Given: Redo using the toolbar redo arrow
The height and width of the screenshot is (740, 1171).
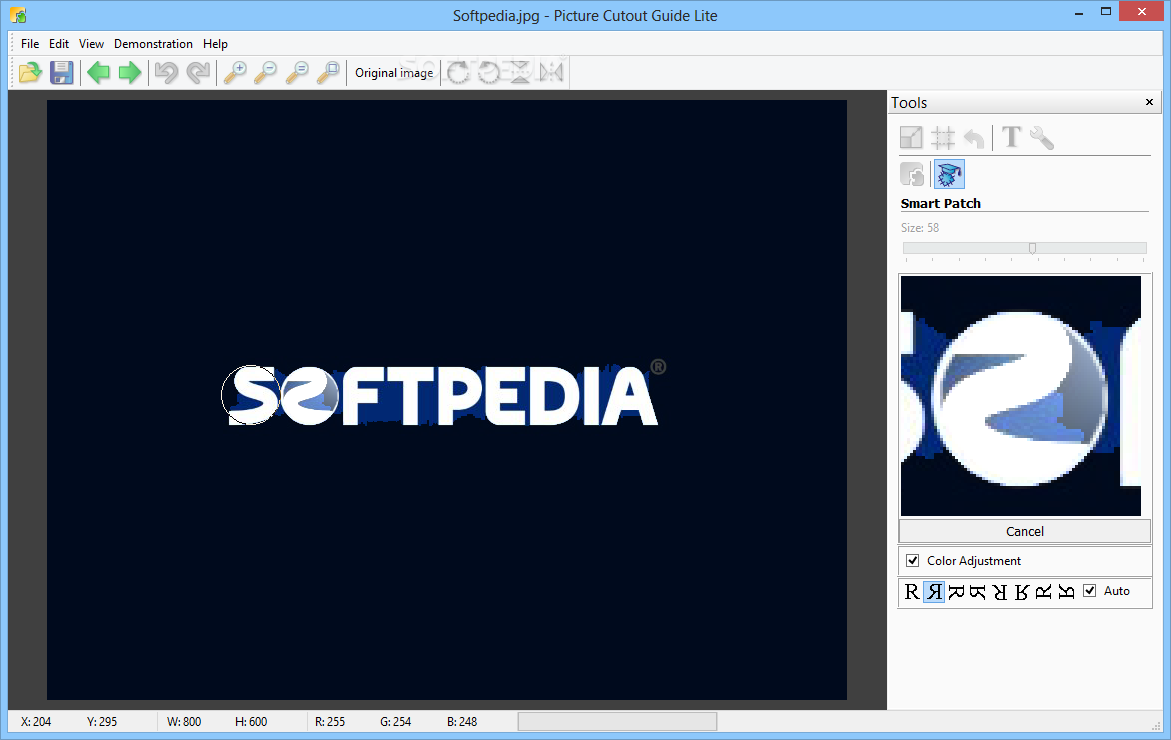Looking at the screenshot, I should (x=198, y=72).
